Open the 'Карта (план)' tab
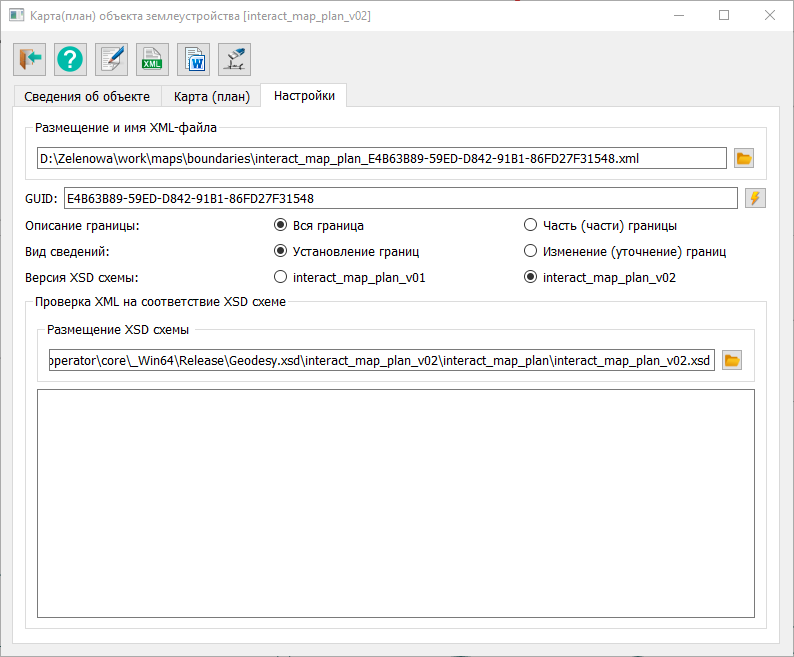 pyautogui.click(x=211, y=96)
